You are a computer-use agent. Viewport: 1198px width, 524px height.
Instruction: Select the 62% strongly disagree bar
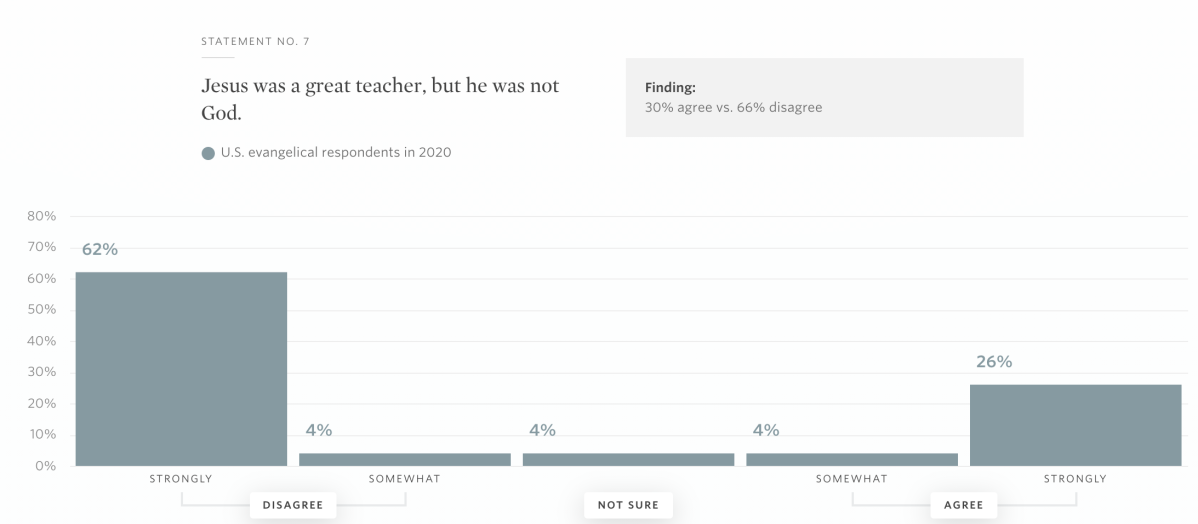[181, 369]
